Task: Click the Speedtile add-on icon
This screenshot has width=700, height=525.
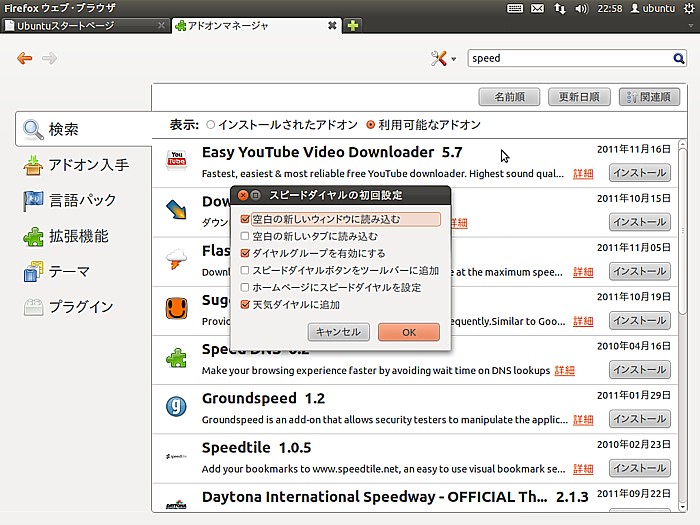Action: (x=176, y=456)
